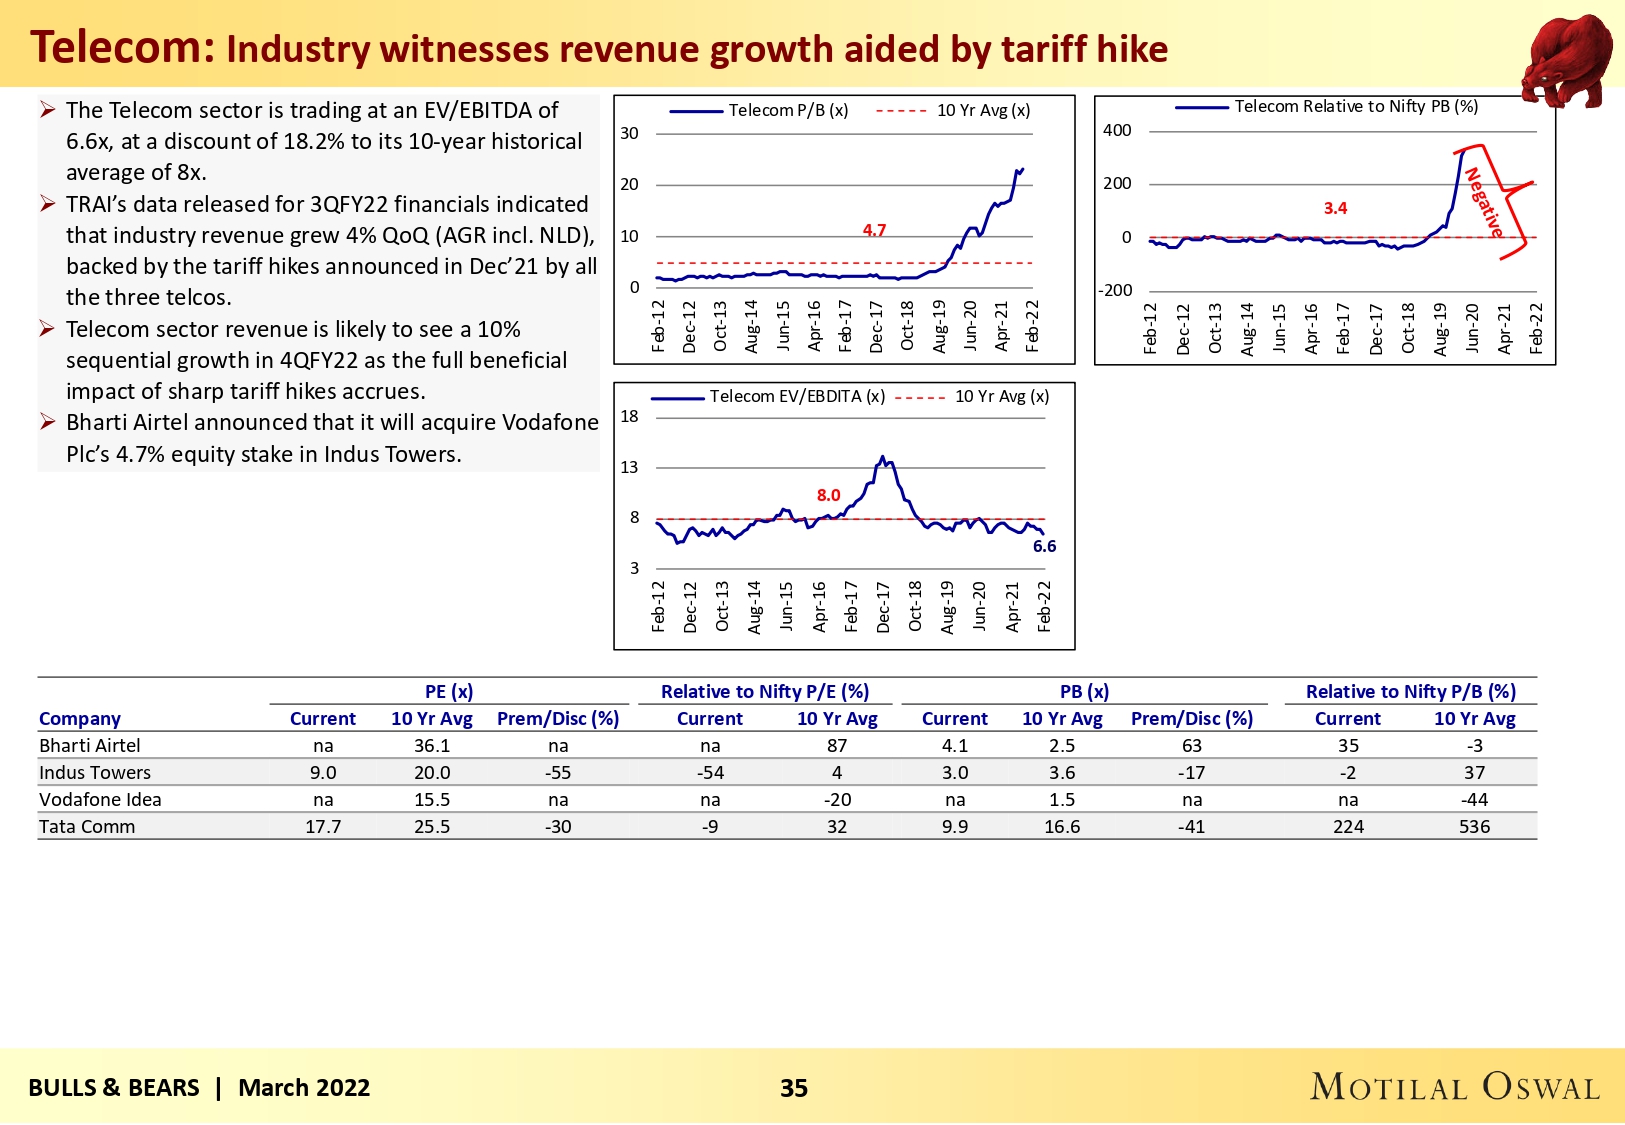Click the arrow bullet beside the 10% sequential growth paragraph
Image resolution: width=1625 pixels, height=1125 pixels.
[47, 329]
